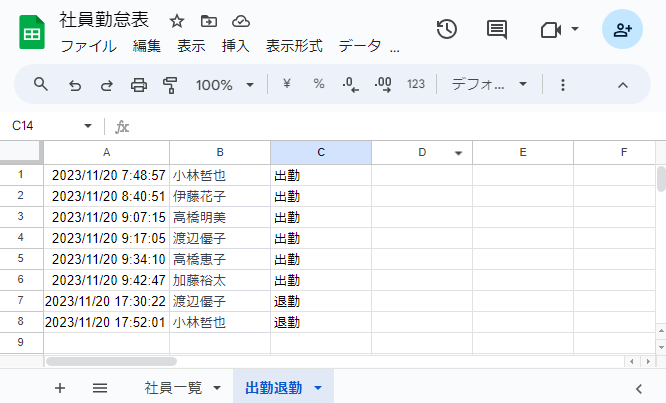Click the document title 社員勤怠表
The width and height of the screenshot is (666, 403).
[x=104, y=20]
